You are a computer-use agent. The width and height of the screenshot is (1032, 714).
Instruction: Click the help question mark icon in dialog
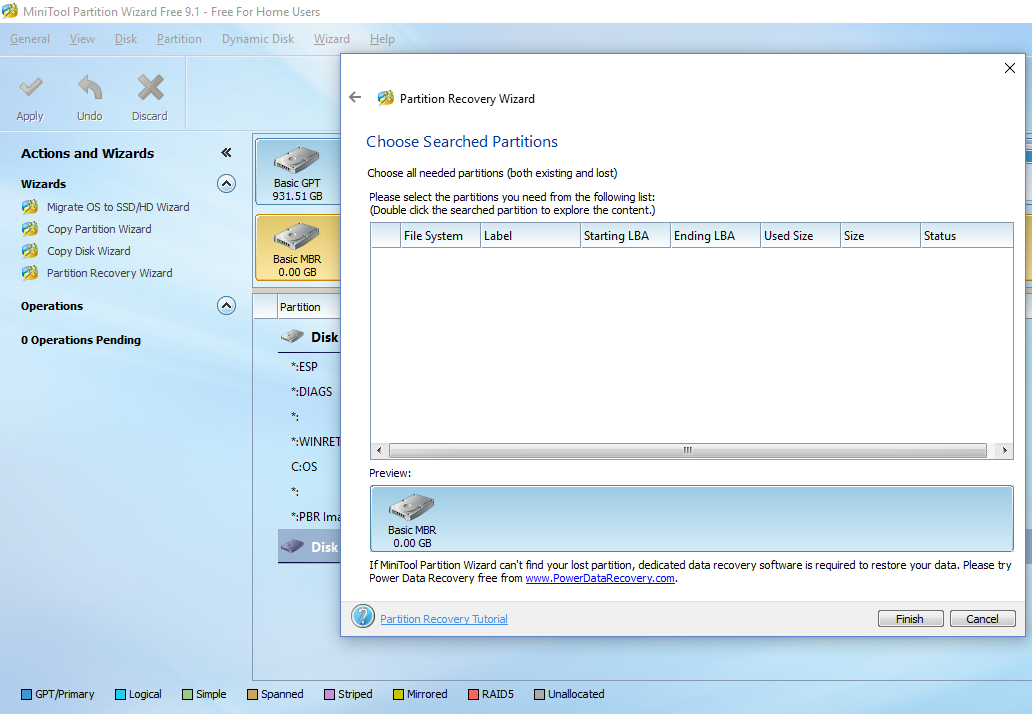(x=363, y=616)
